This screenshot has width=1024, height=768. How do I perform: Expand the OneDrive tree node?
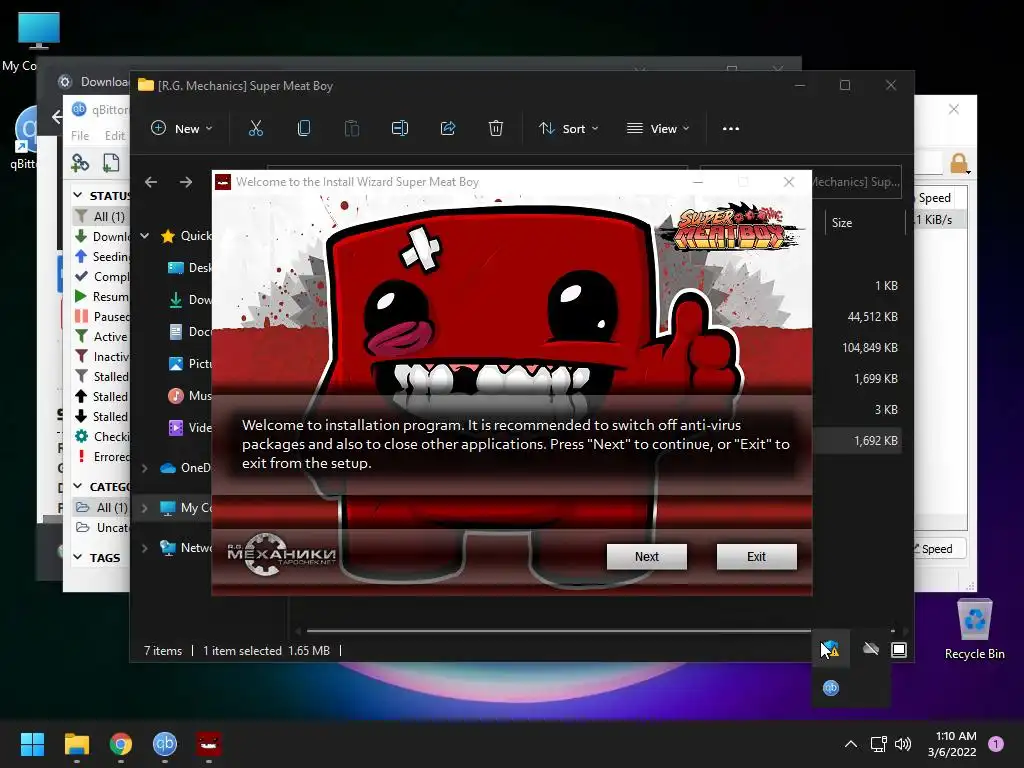(x=145, y=468)
